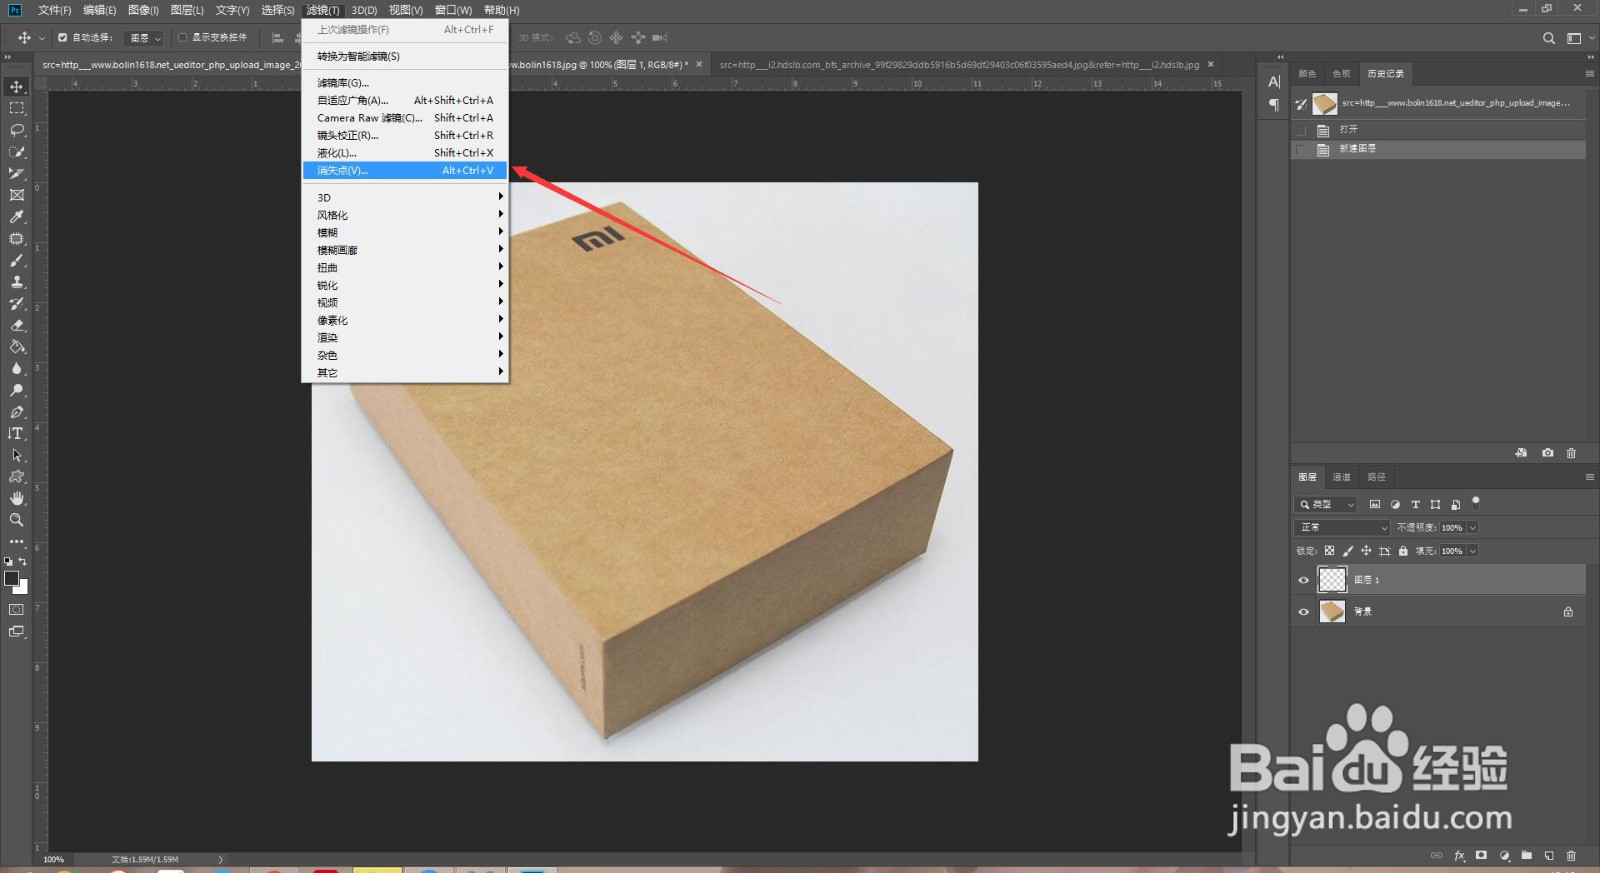Select the Crop tool
Screen dimensions: 1600x873
click(x=16, y=173)
